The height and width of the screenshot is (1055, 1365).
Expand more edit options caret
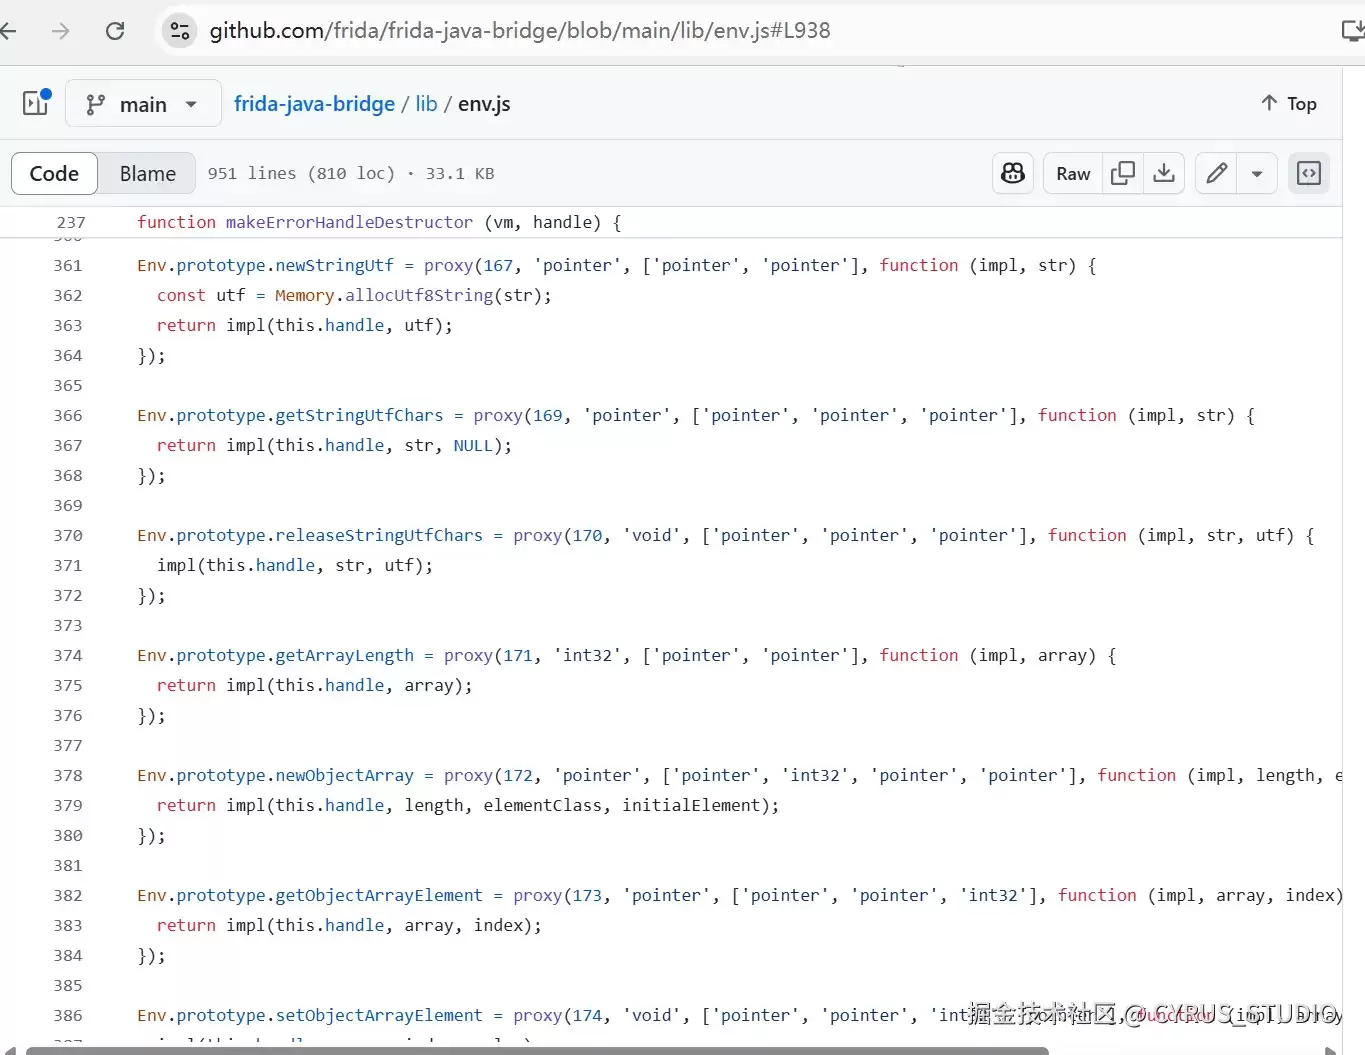point(1257,173)
